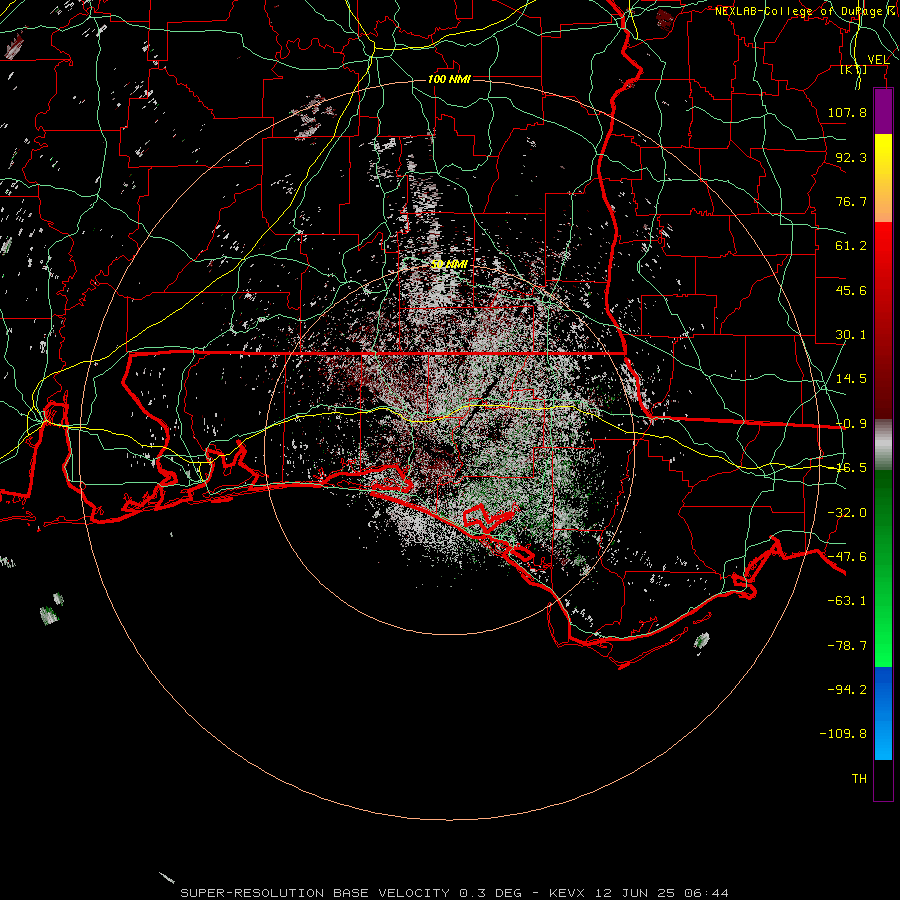Click the 92.3 value on velocity scale
This screenshot has width=900, height=900.
851,157
